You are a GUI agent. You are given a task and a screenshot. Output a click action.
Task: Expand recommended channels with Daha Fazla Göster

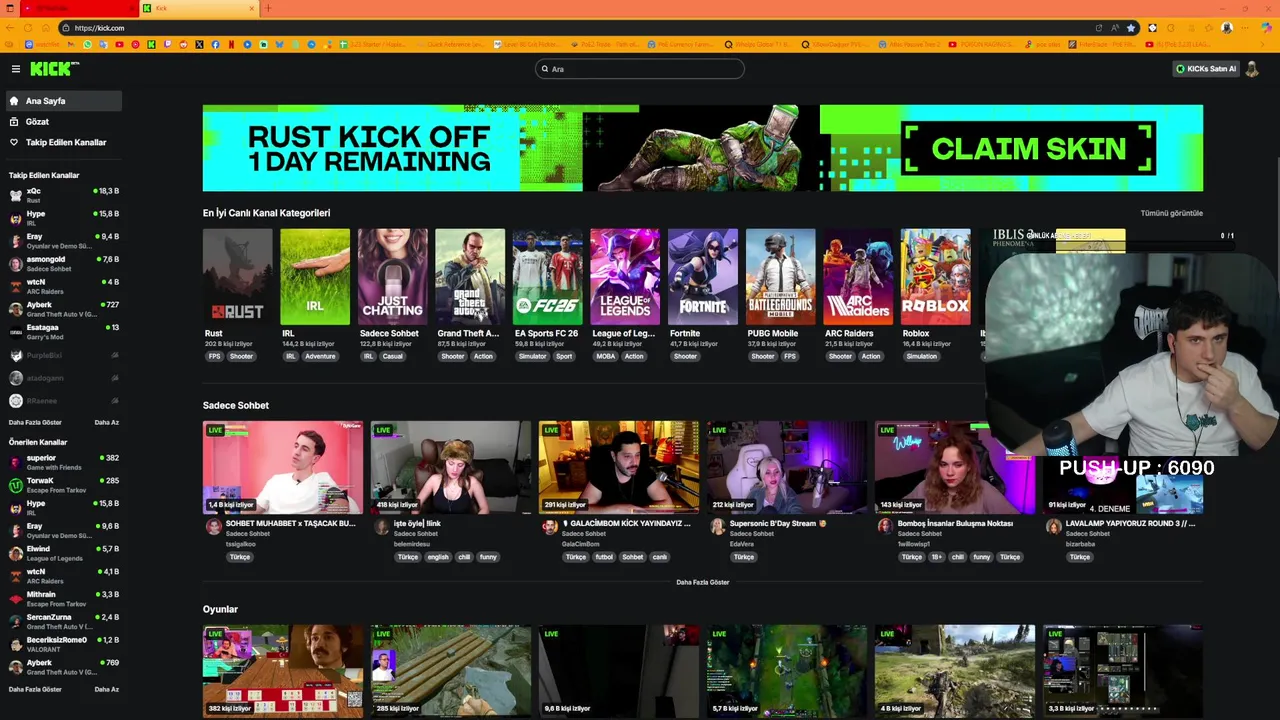(35, 689)
